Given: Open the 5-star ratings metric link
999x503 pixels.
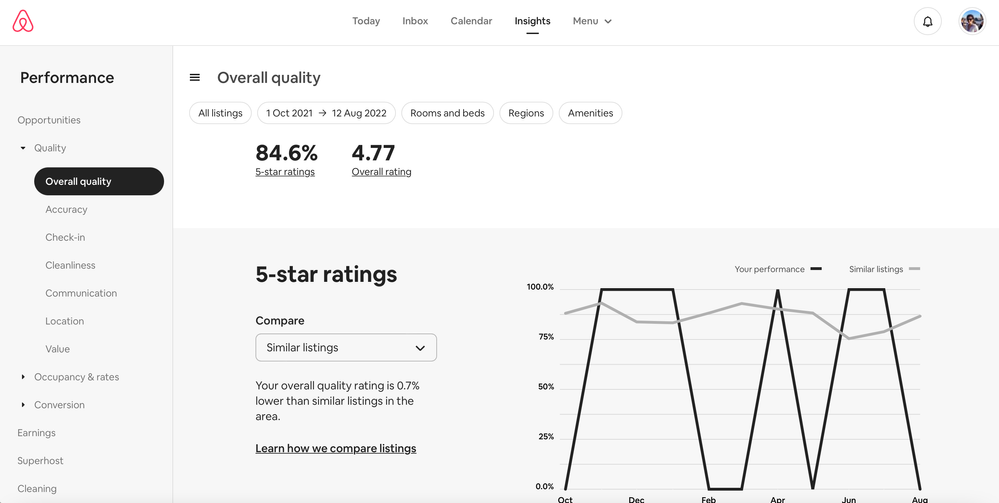Looking at the screenshot, I should tap(285, 172).
